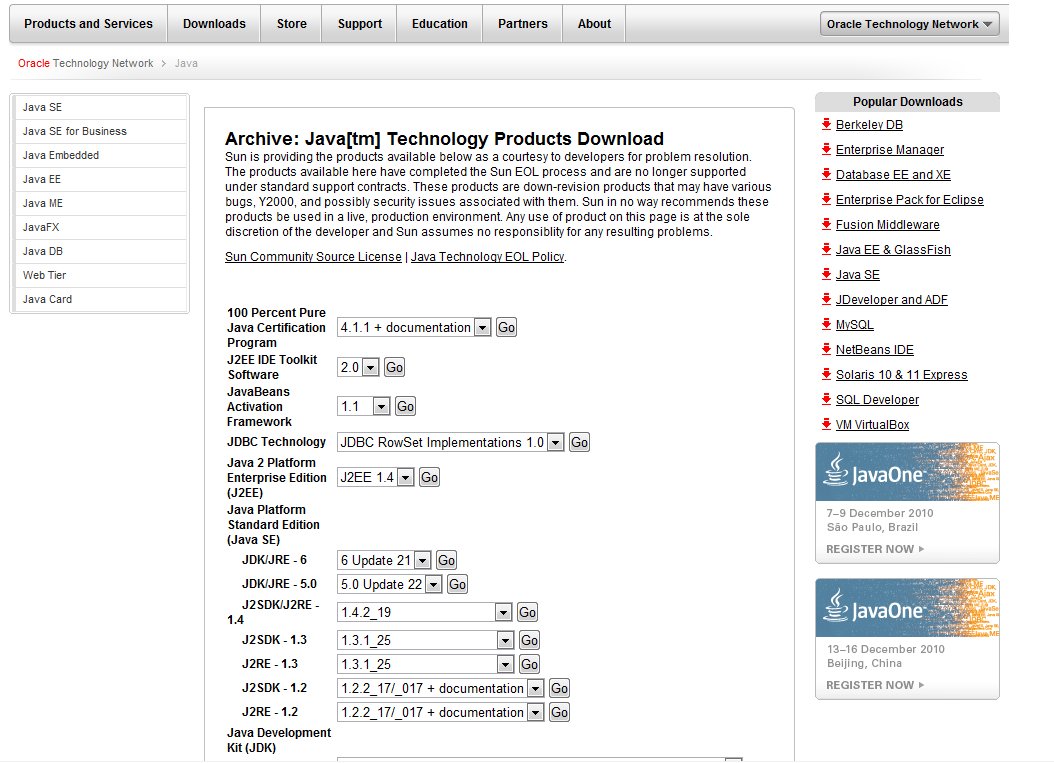Select Java Card in the sidebar
Screen dimensions: 1054x763
[x=101, y=299]
